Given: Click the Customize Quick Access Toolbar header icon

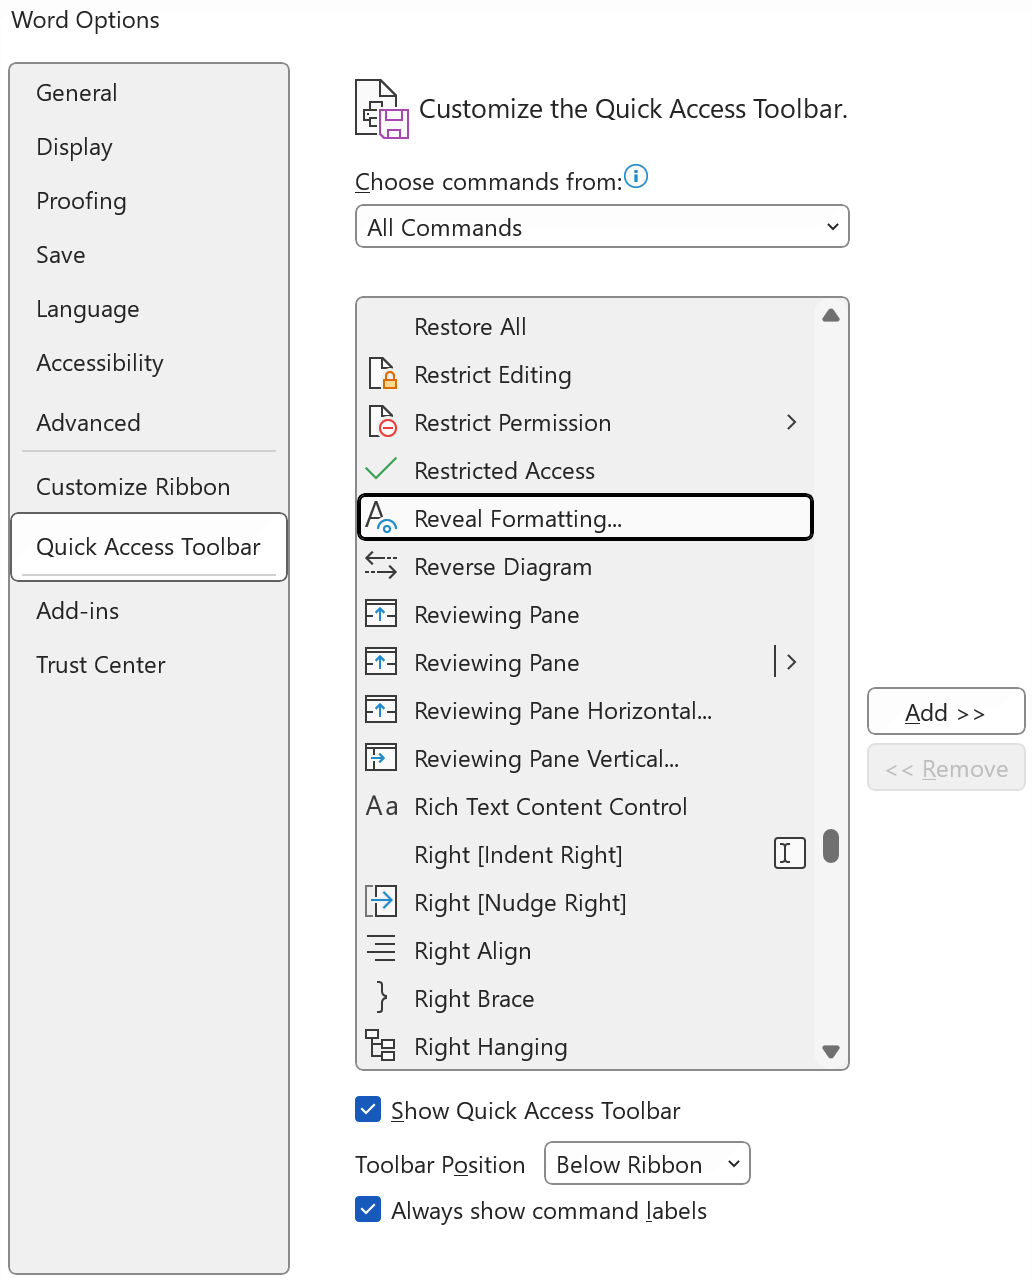Looking at the screenshot, I should 382,109.
